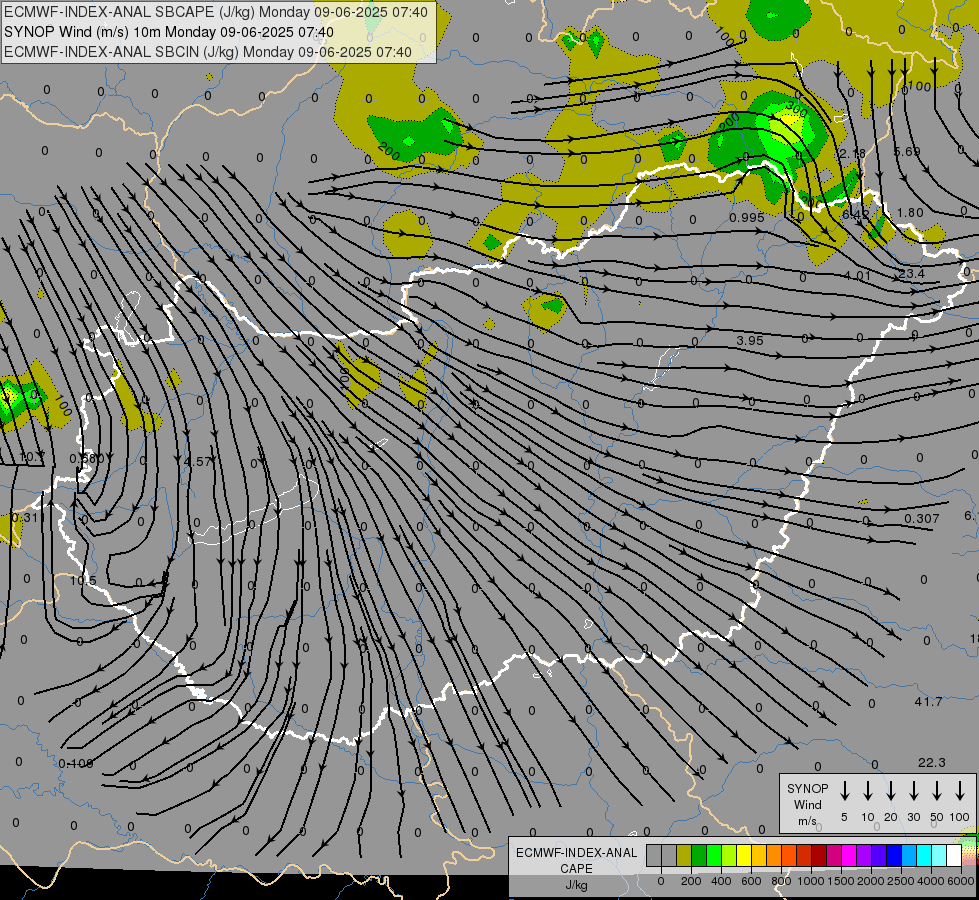This screenshot has height=900, width=979.
Task: Click the 4.01 value on the map
Action: [x=858, y=275]
